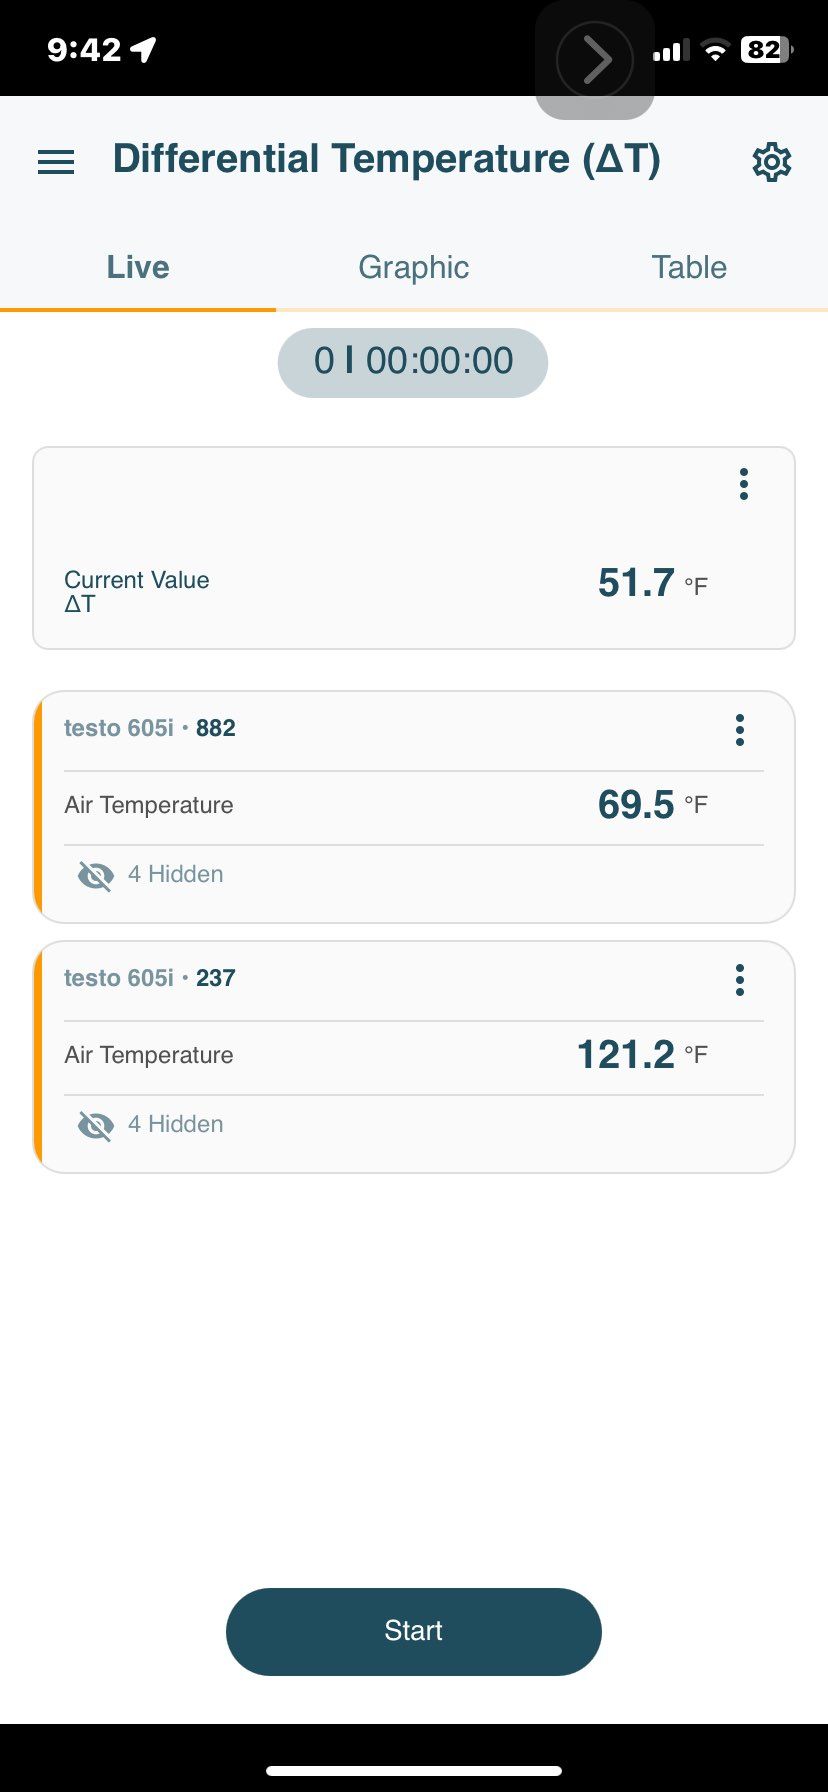The image size is (828, 1792).
Task: Open three-dot menu for testo 605i 882
Action: [x=740, y=730]
